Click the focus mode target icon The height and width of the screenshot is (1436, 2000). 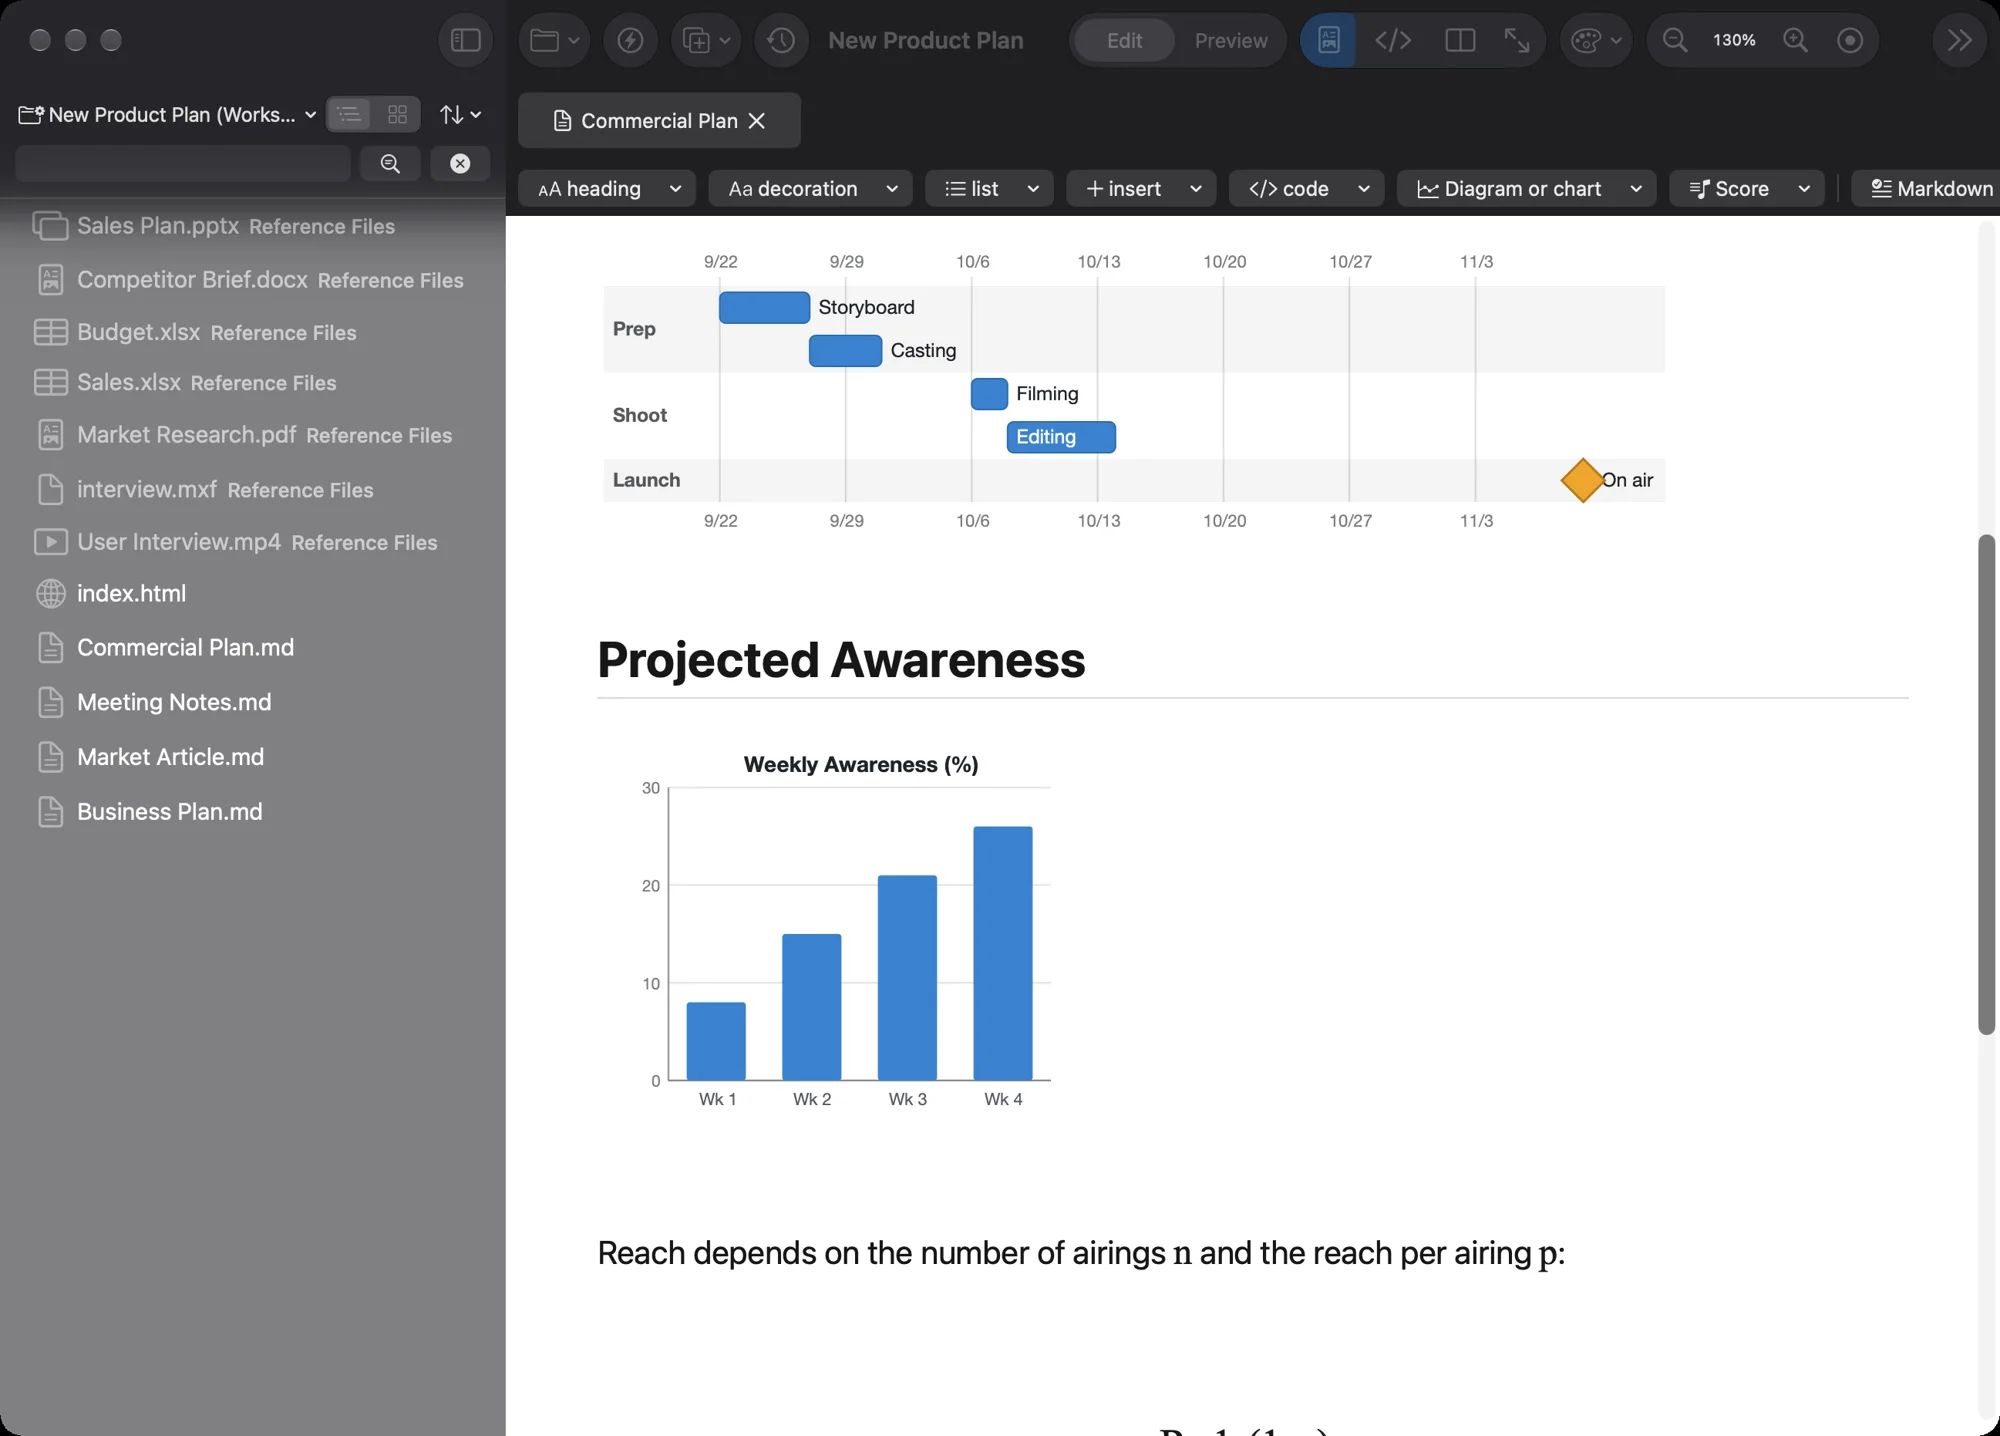coord(1850,40)
